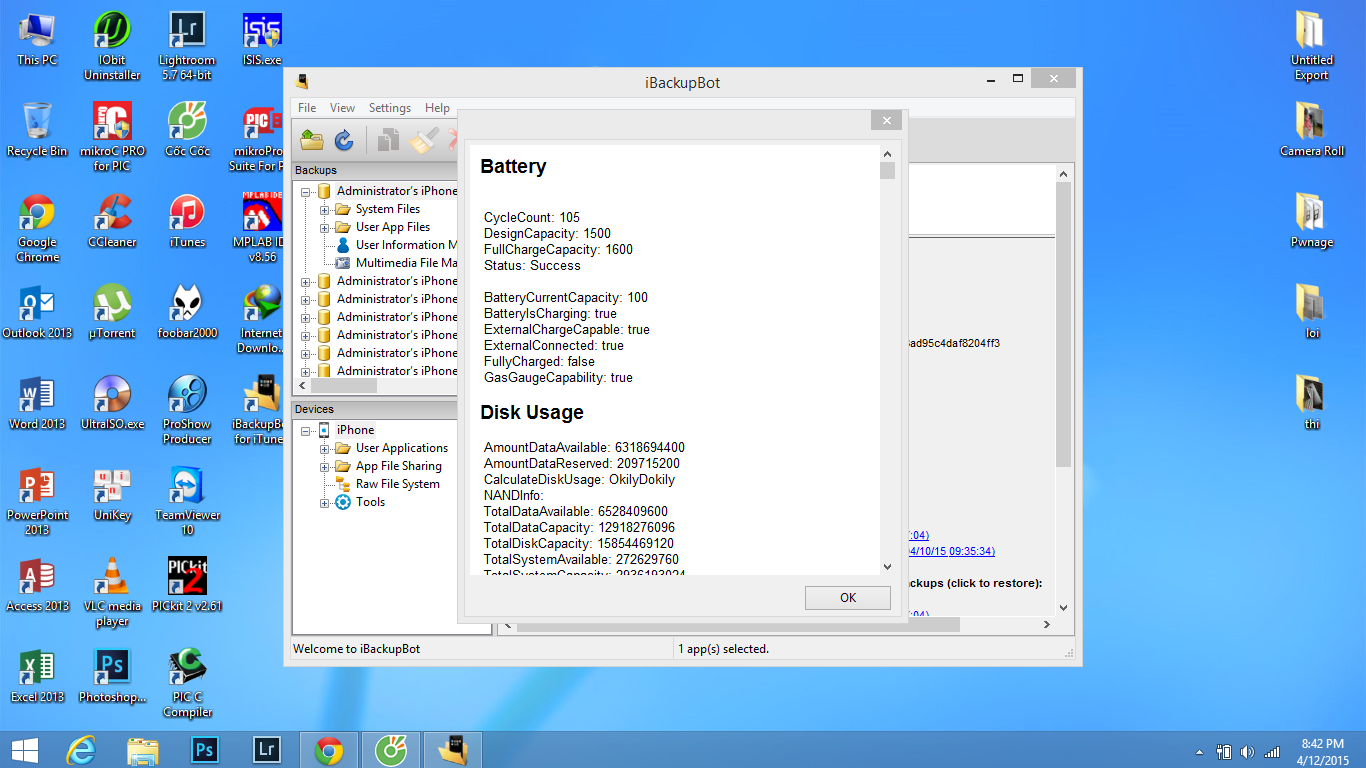Show hidden system tray icons arrow

tap(1199, 752)
